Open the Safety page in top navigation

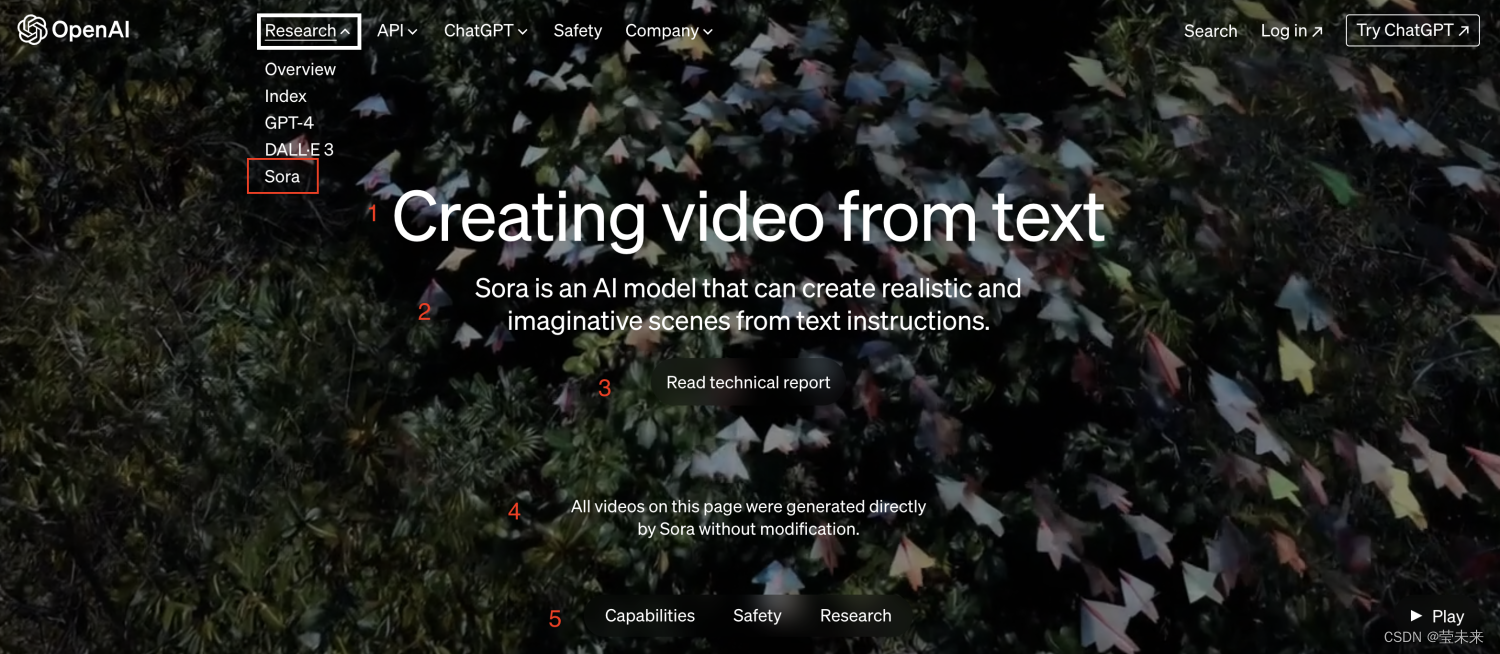(x=578, y=31)
